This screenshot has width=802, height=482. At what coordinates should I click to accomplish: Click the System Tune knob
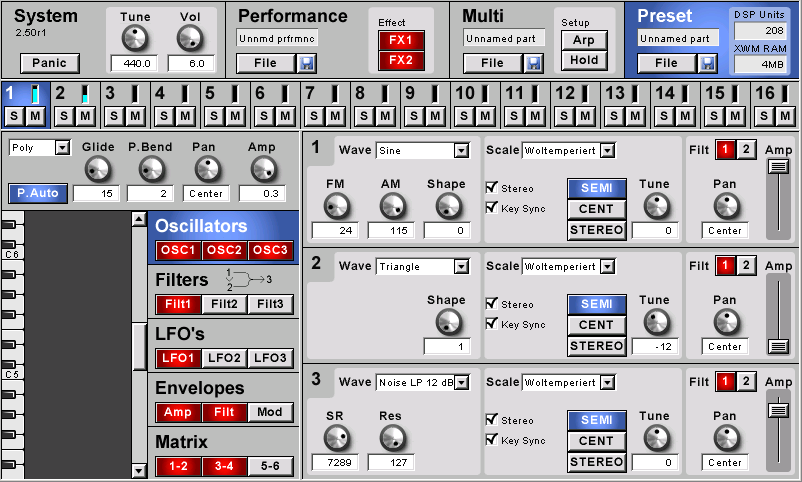135,39
